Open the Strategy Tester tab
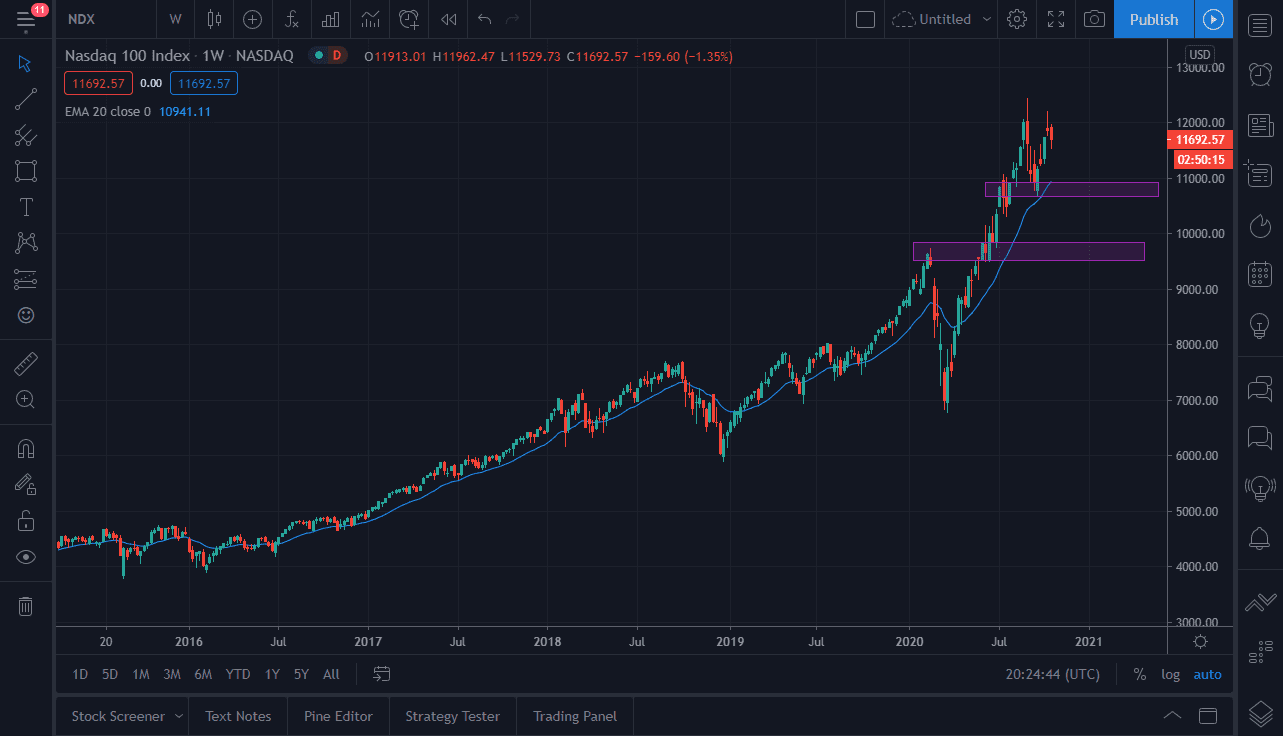Screen dimensions: 1283x736 [x=452, y=716]
